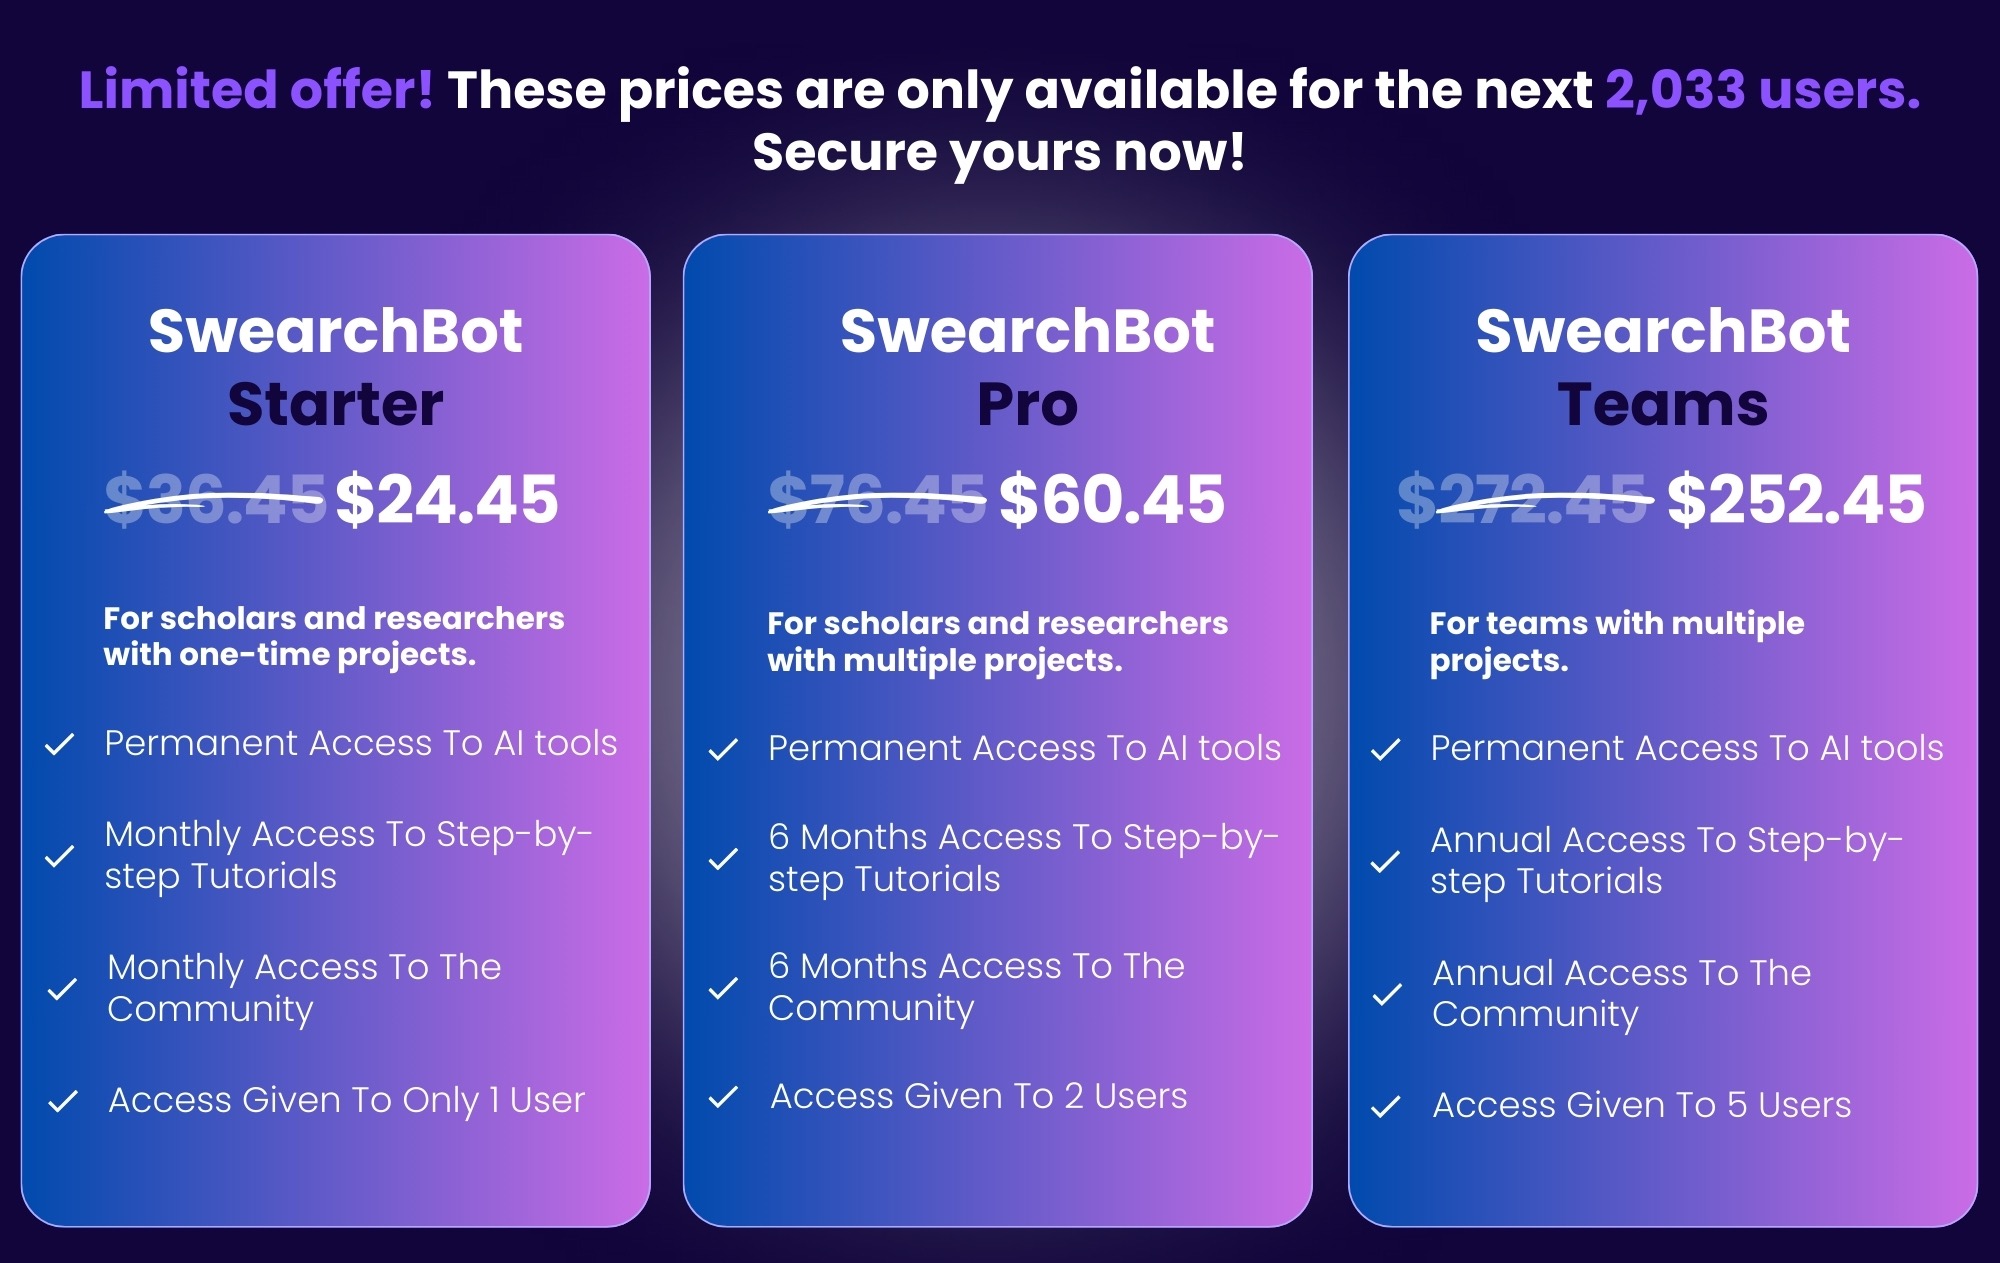The image size is (2000, 1263).
Task: Click checkmark next to Monthly Access To Step-by-step Tutorials
Action: 60,857
